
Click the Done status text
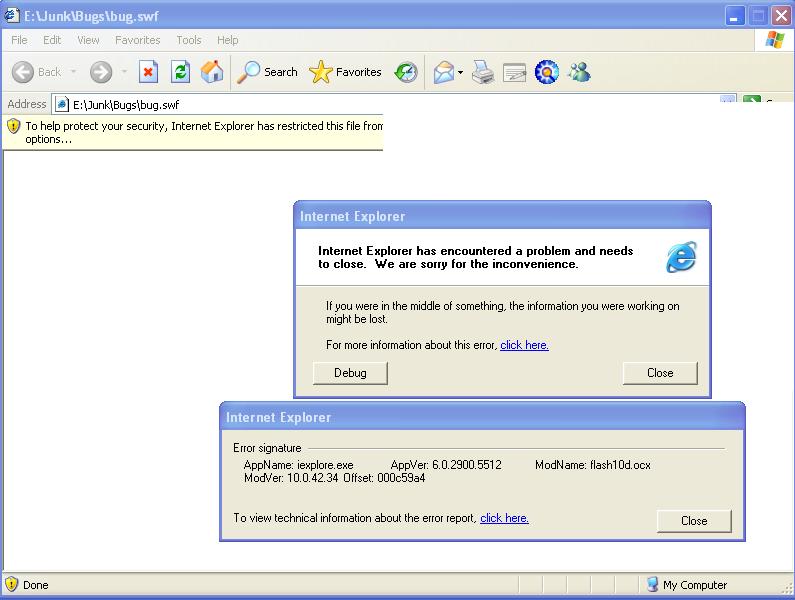pos(35,585)
